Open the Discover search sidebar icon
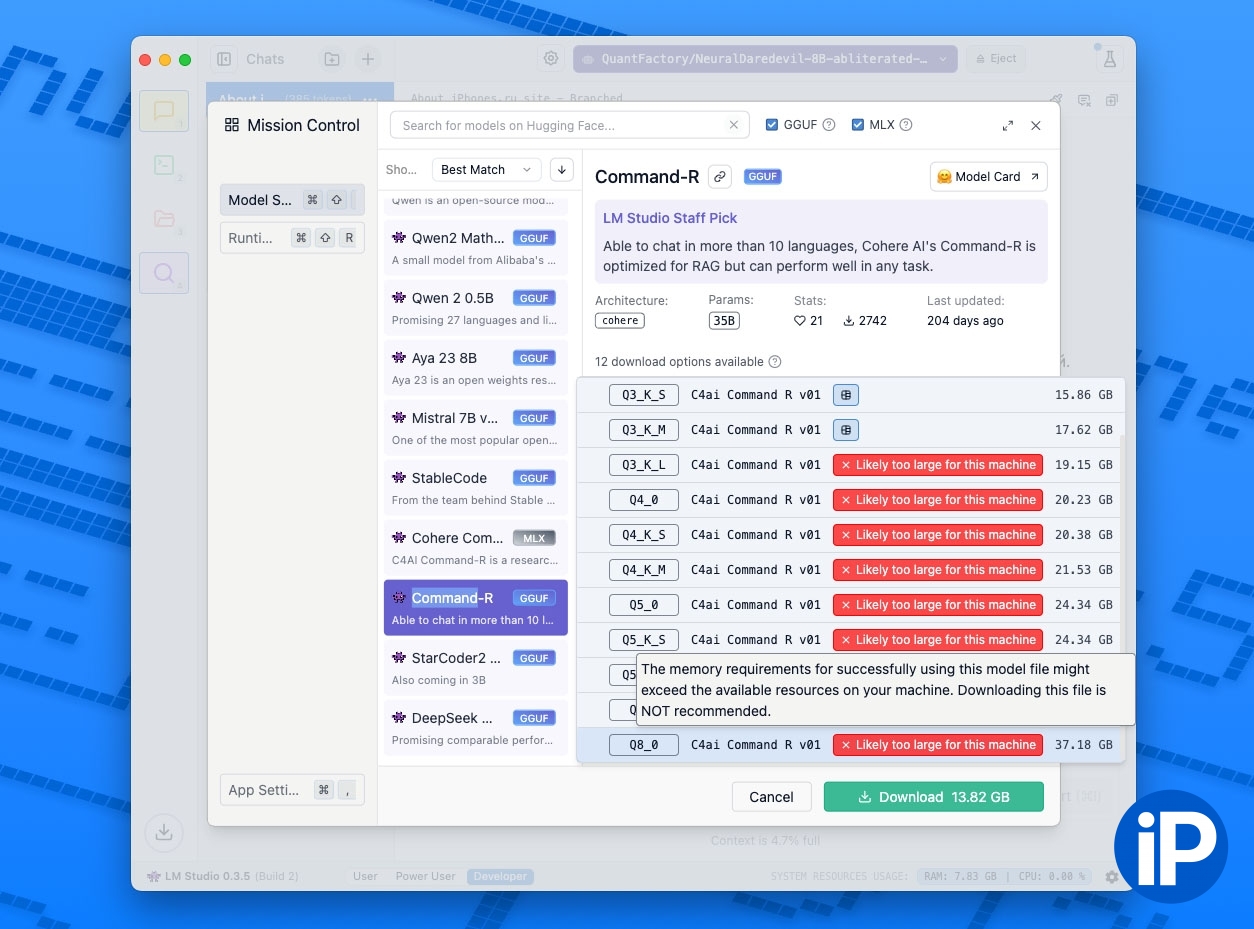The width and height of the screenshot is (1254, 929). [x=164, y=272]
